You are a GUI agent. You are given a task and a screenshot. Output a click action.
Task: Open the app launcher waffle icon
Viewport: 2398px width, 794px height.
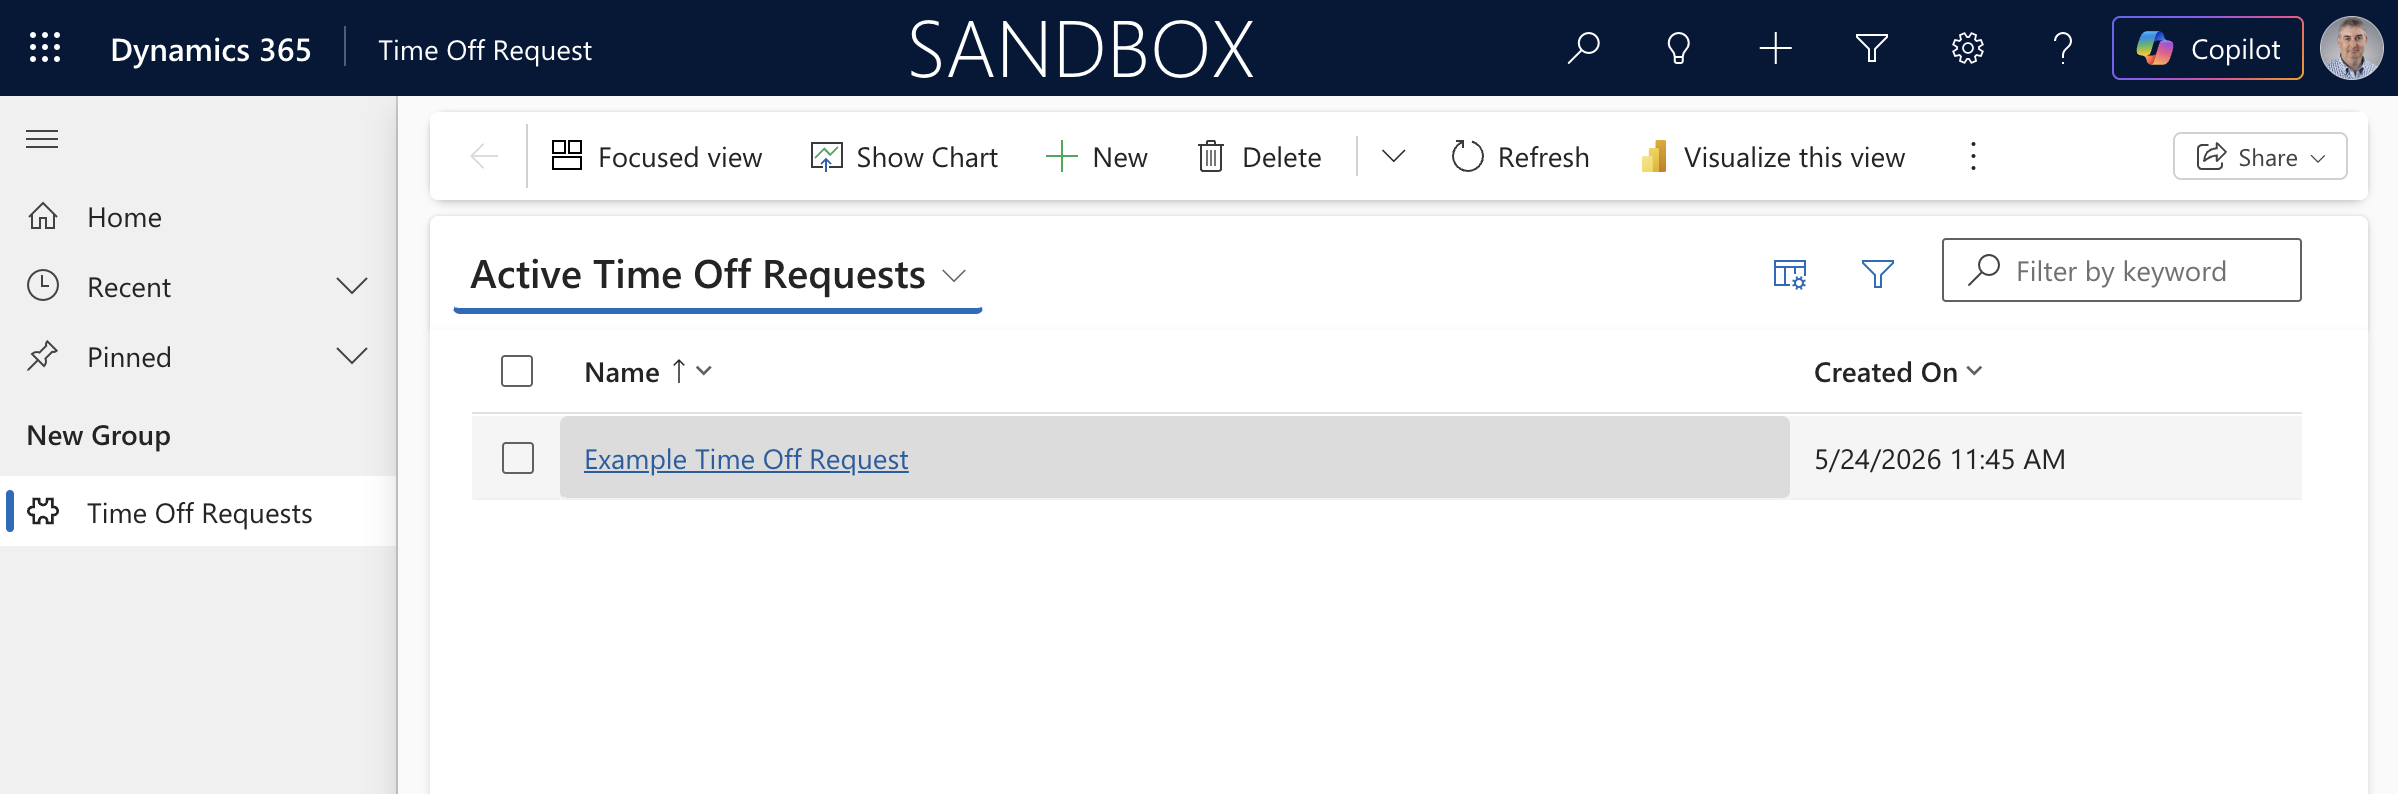click(45, 48)
